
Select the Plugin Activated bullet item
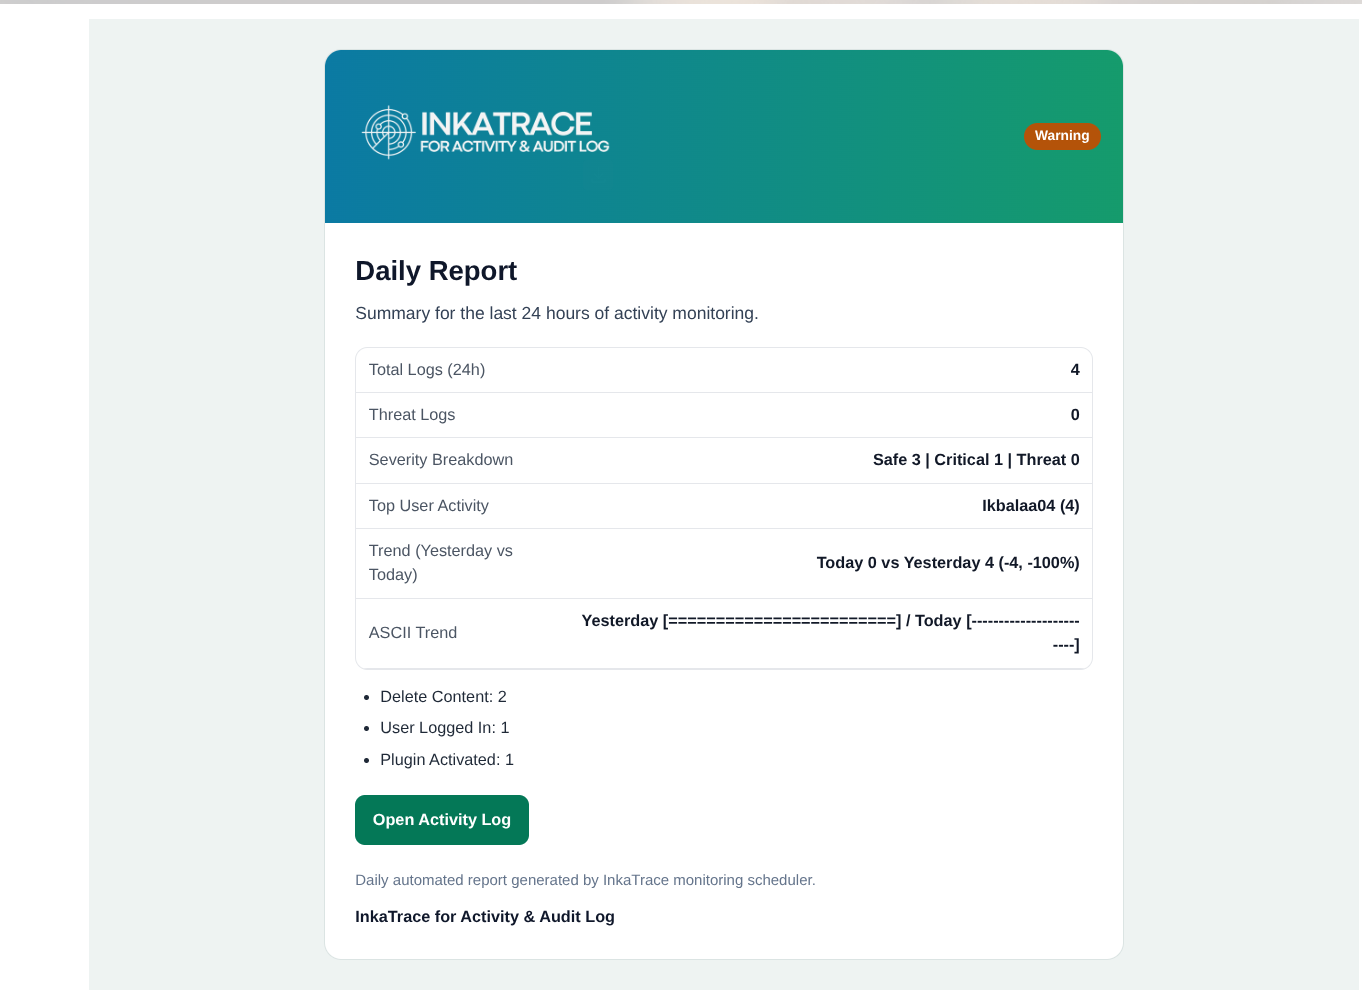coord(447,759)
